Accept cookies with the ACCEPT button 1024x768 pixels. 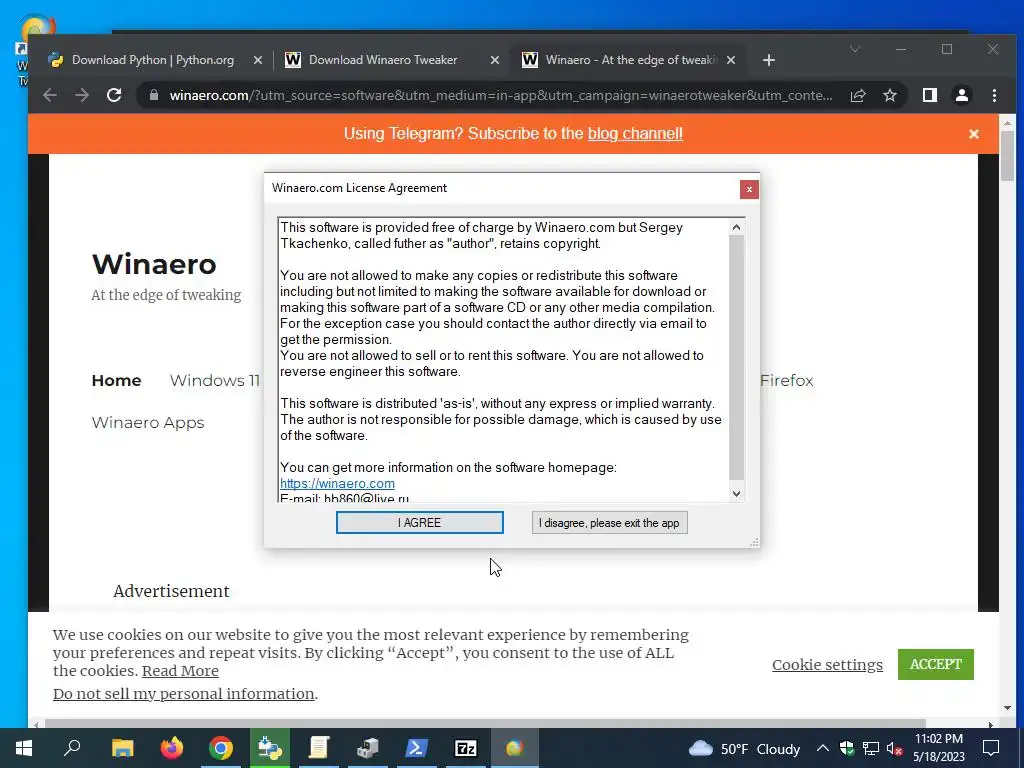coord(935,664)
